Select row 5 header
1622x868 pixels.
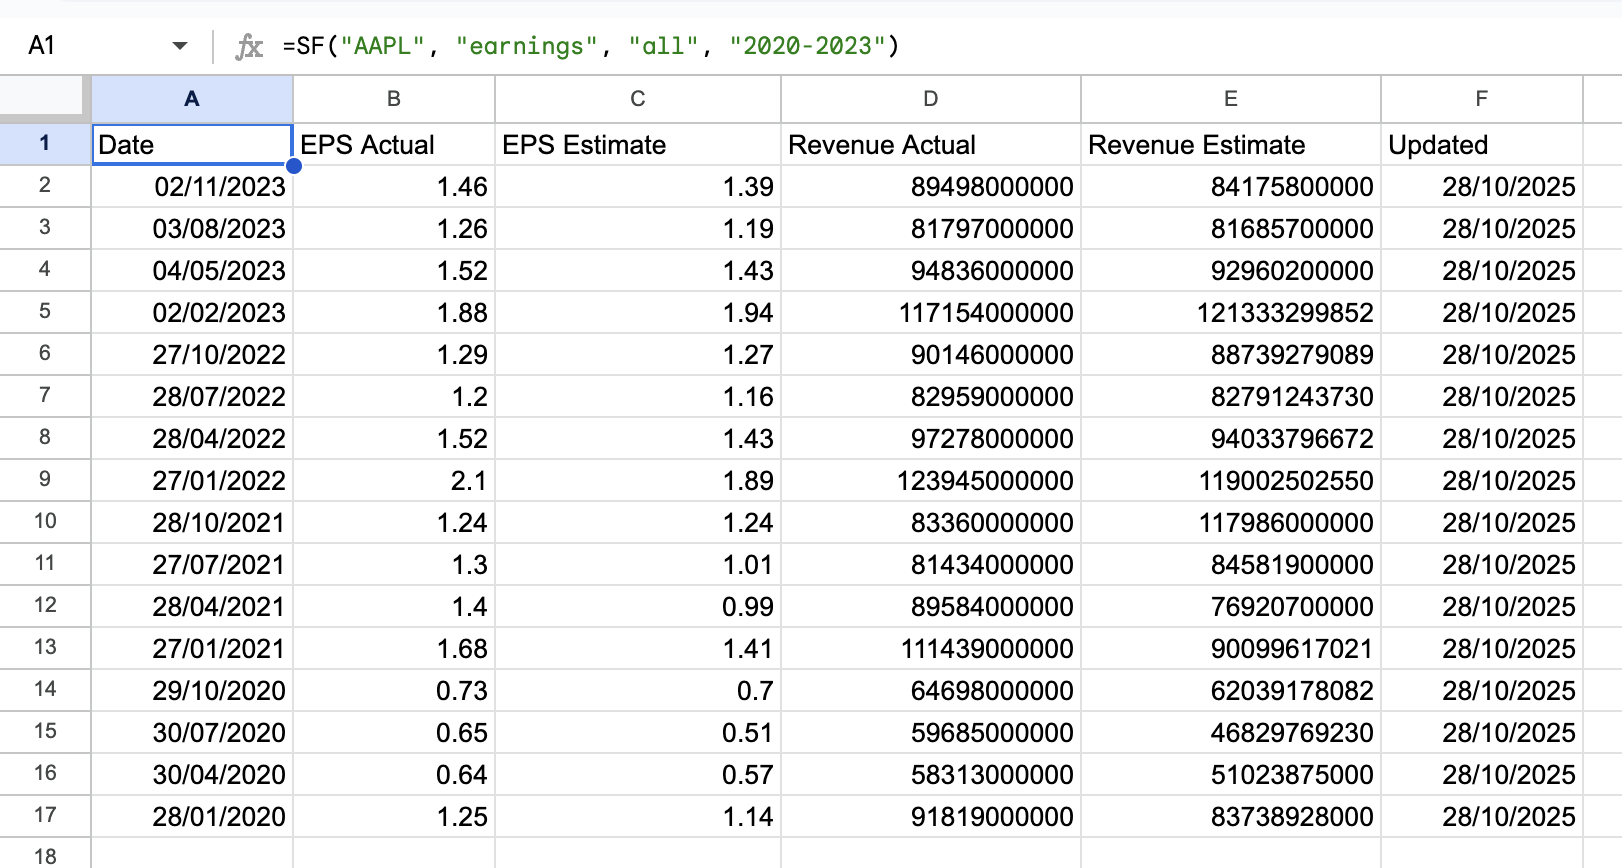pyautogui.click(x=45, y=311)
